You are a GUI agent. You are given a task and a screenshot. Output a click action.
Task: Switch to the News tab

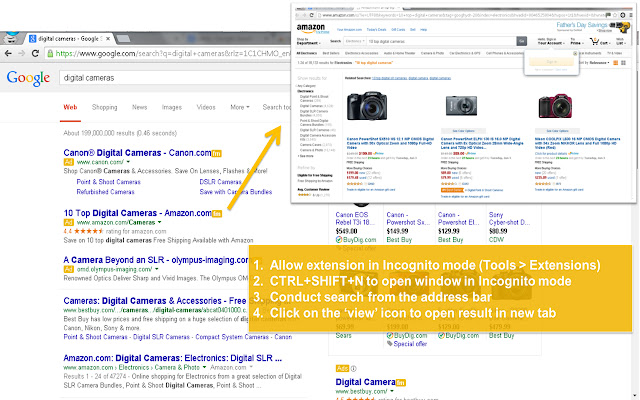(140, 107)
